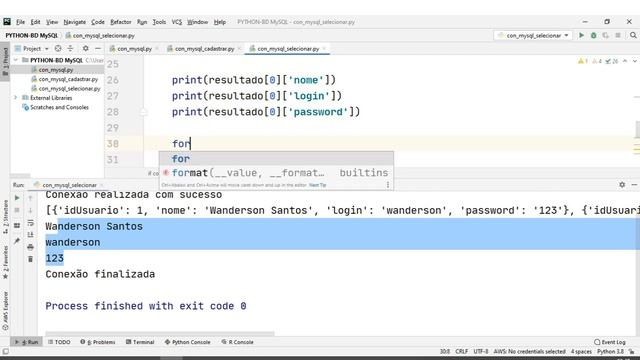Open the Navigate menu
Viewport: 640px width, 360px height.
(74, 22)
